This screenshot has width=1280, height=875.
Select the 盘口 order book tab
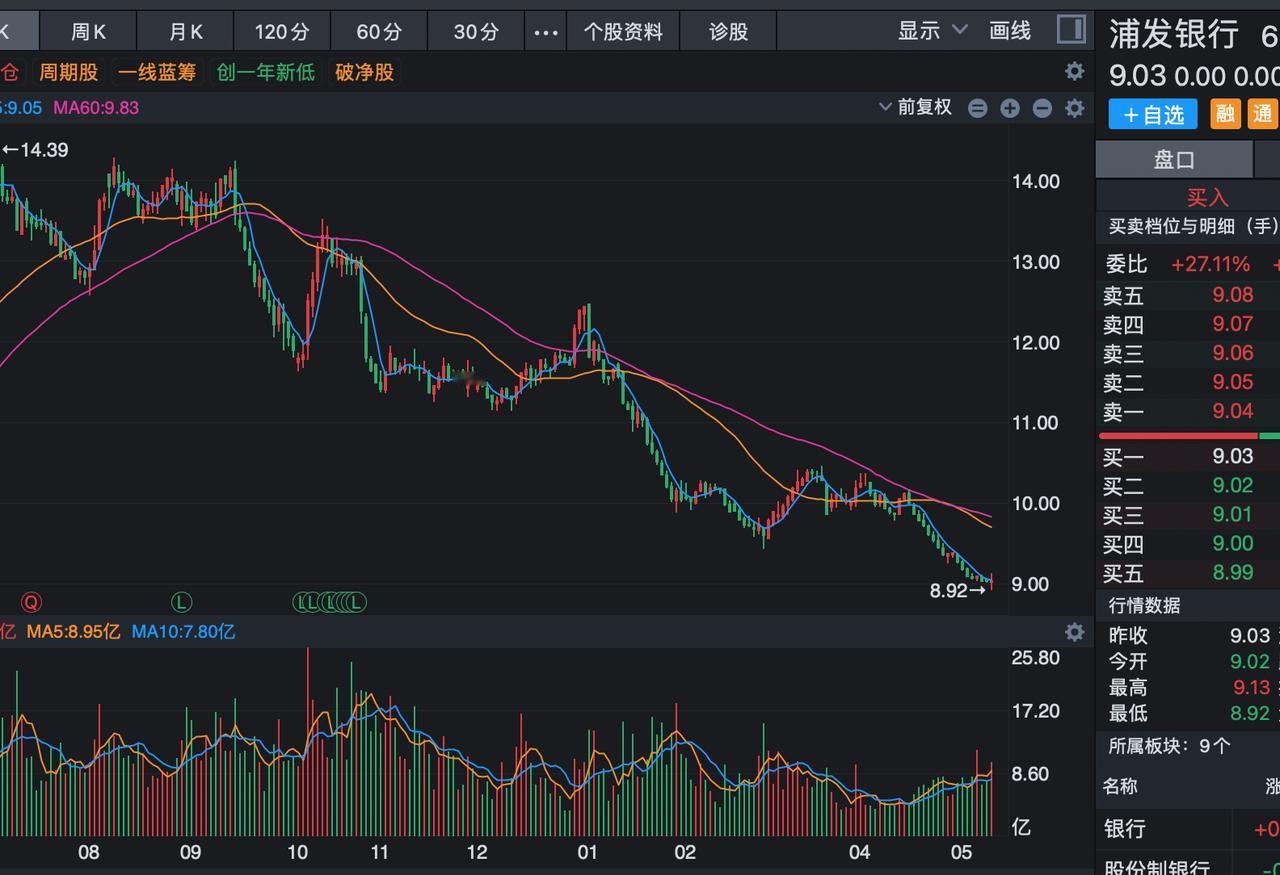(x=1174, y=160)
